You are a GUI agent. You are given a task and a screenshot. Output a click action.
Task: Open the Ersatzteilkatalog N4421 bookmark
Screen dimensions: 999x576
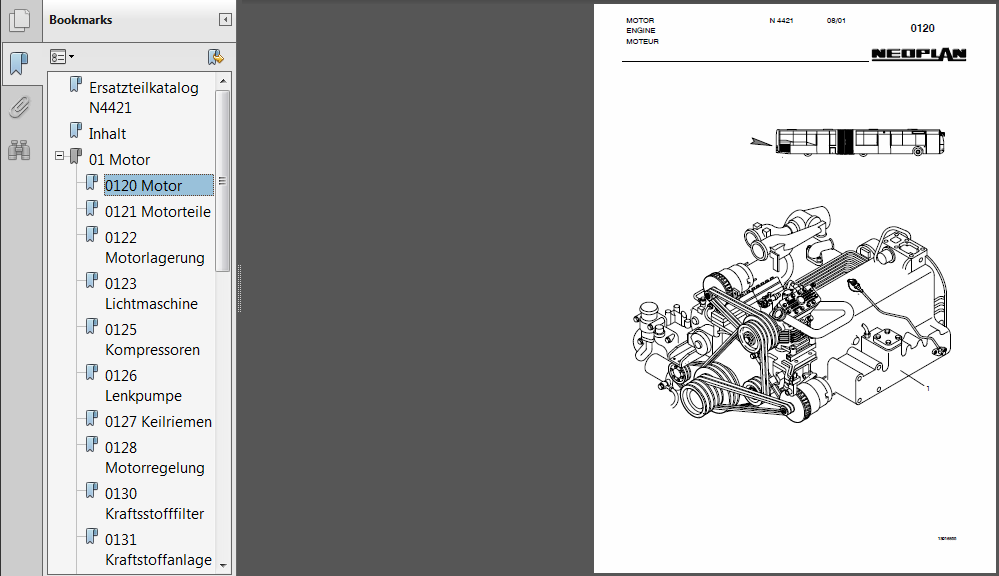(x=143, y=97)
